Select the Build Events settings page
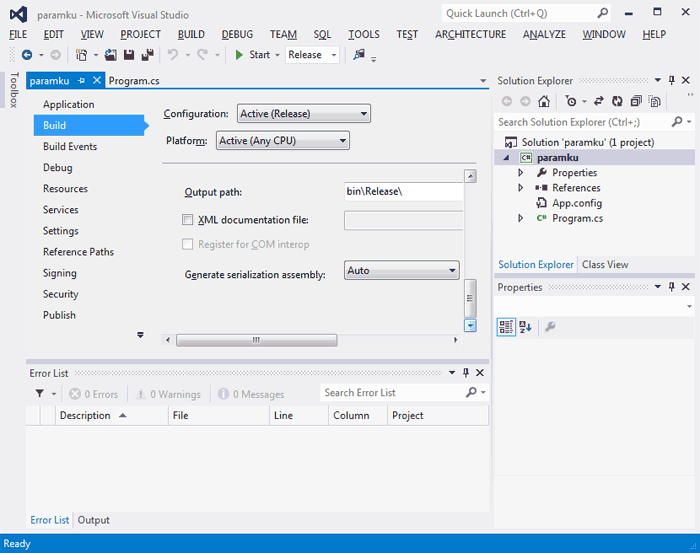Viewport: 700px width, 553px height. pos(70,146)
